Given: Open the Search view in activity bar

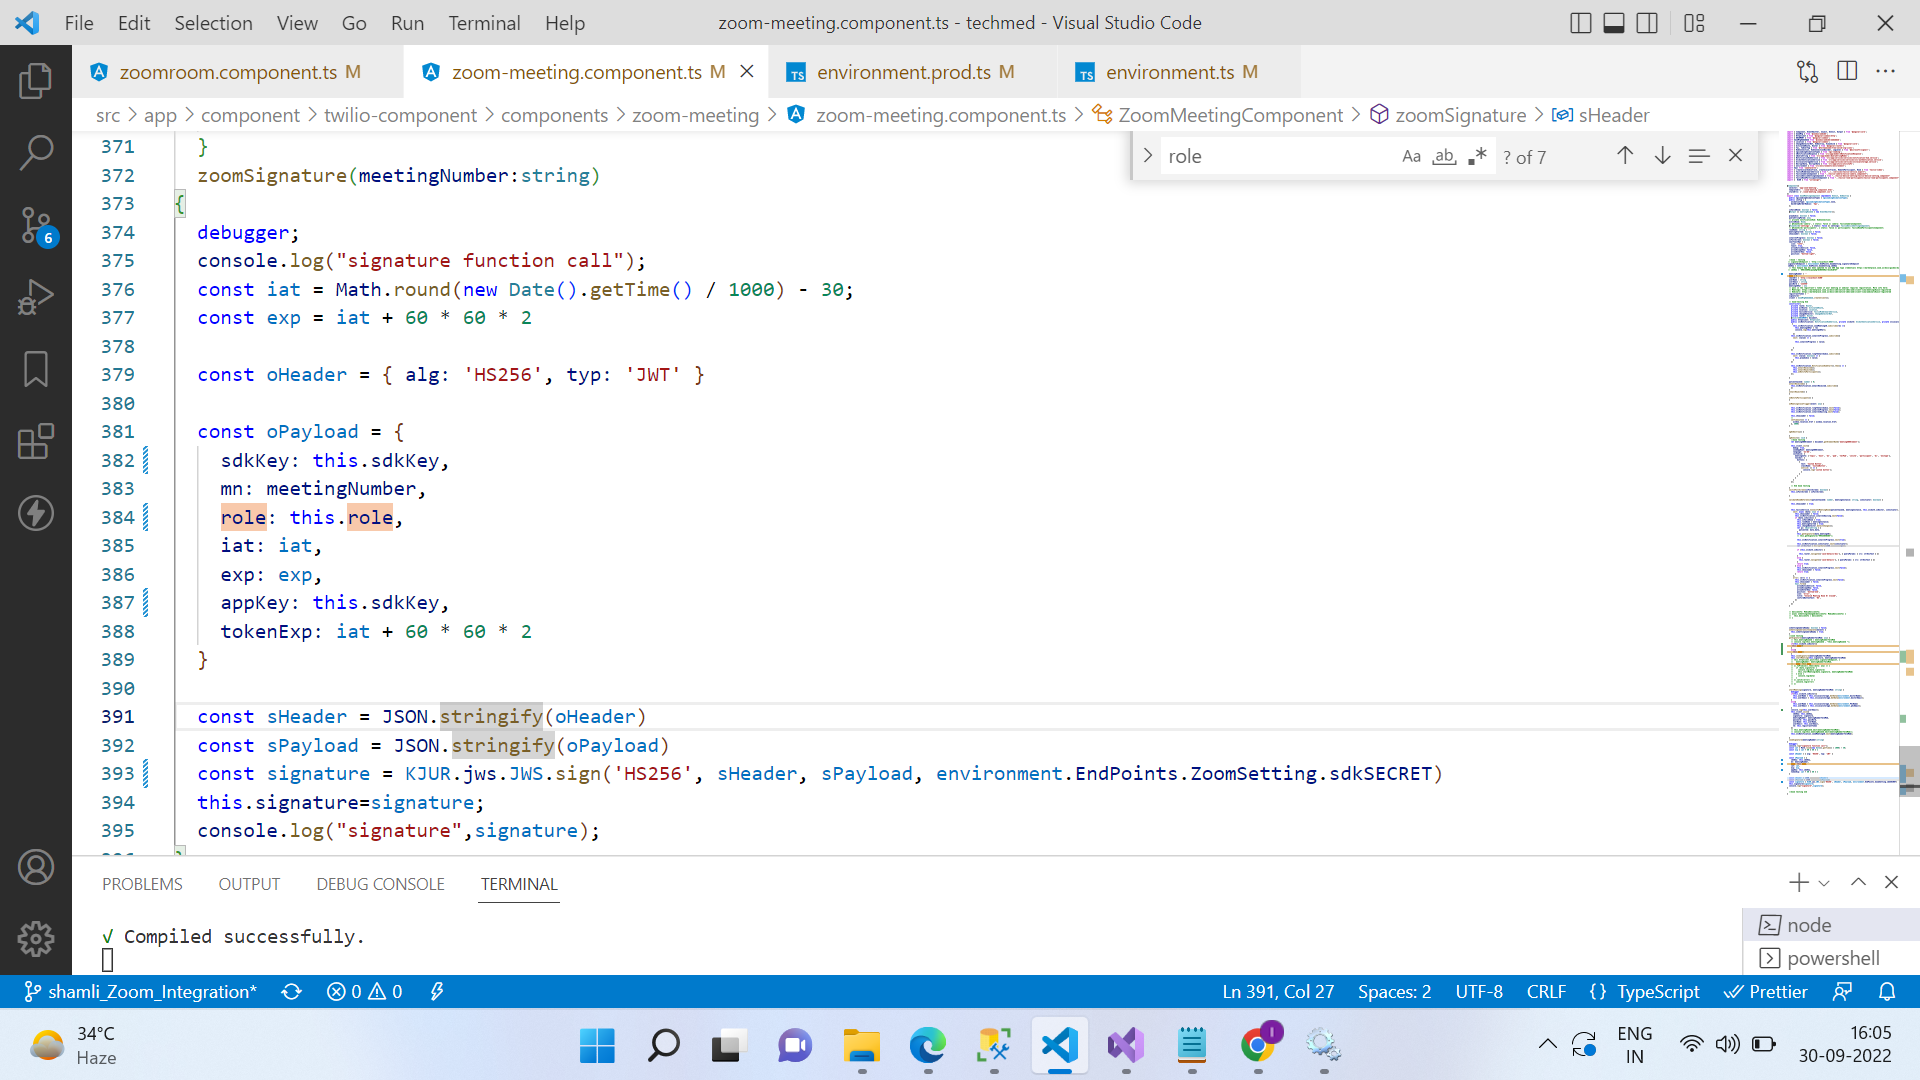Looking at the screenshot, I should pyautogui.click(x=36, y=153).
